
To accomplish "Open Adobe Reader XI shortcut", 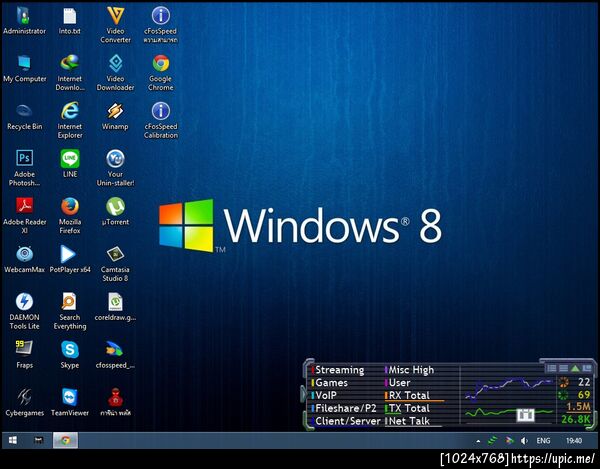I will pos(24,215).
